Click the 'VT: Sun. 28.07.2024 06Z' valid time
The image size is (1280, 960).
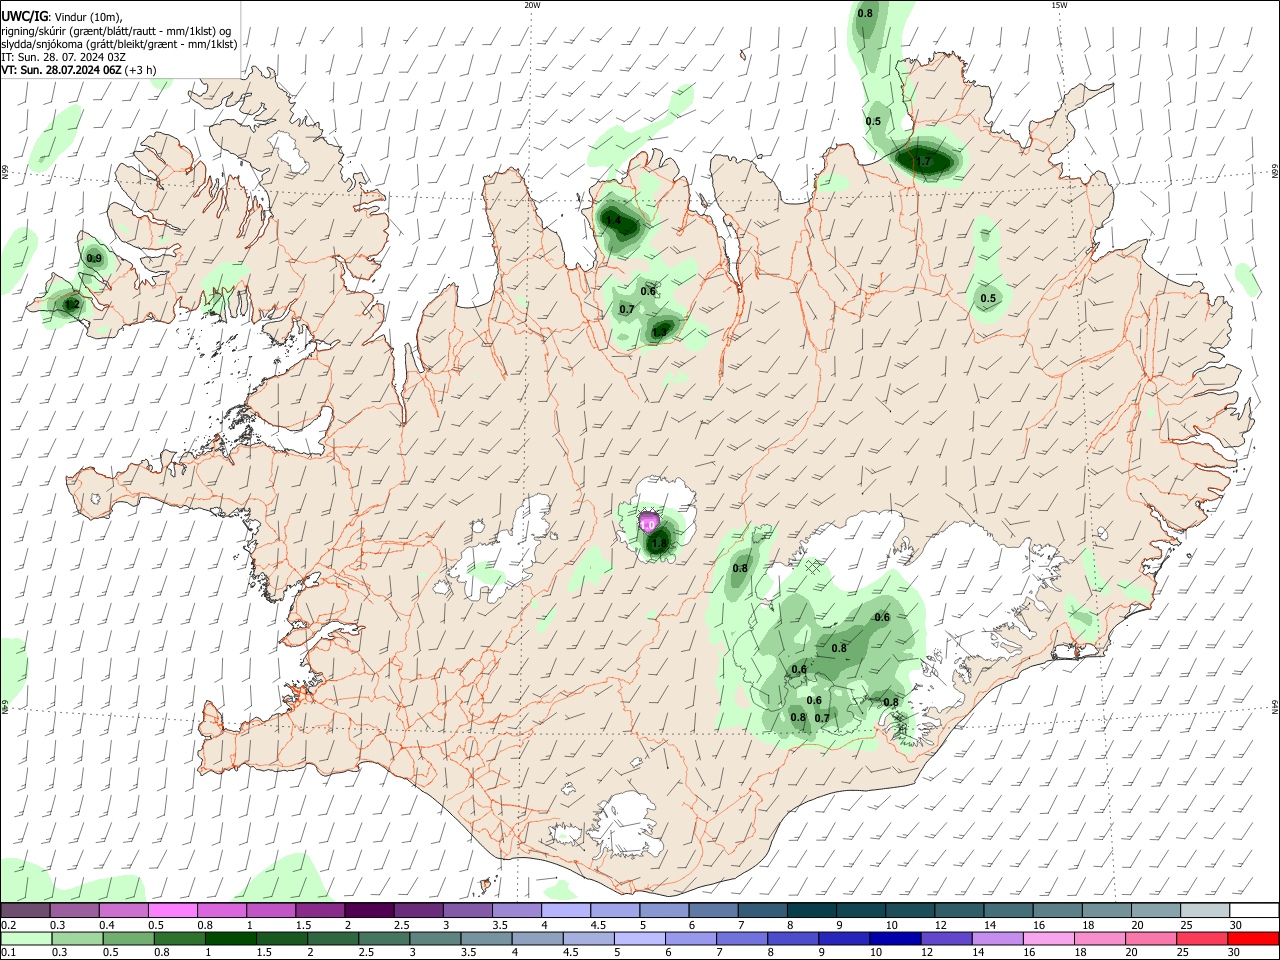click(x=59, y=70)
